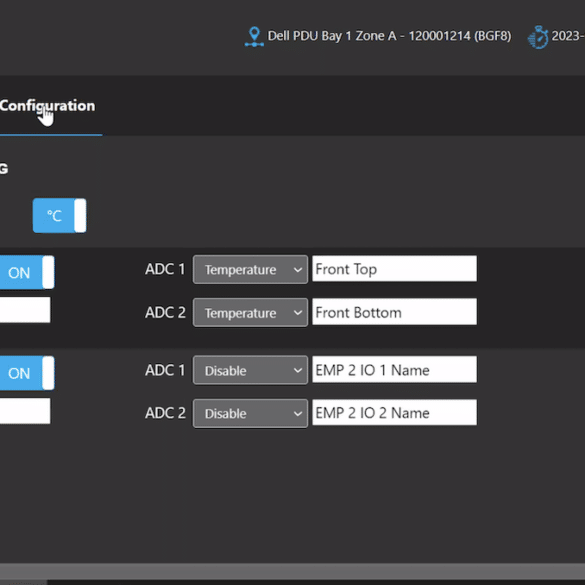
Task: Click the ADC 1 label beside EMP 2 IO 1
Action: (165, 370)
